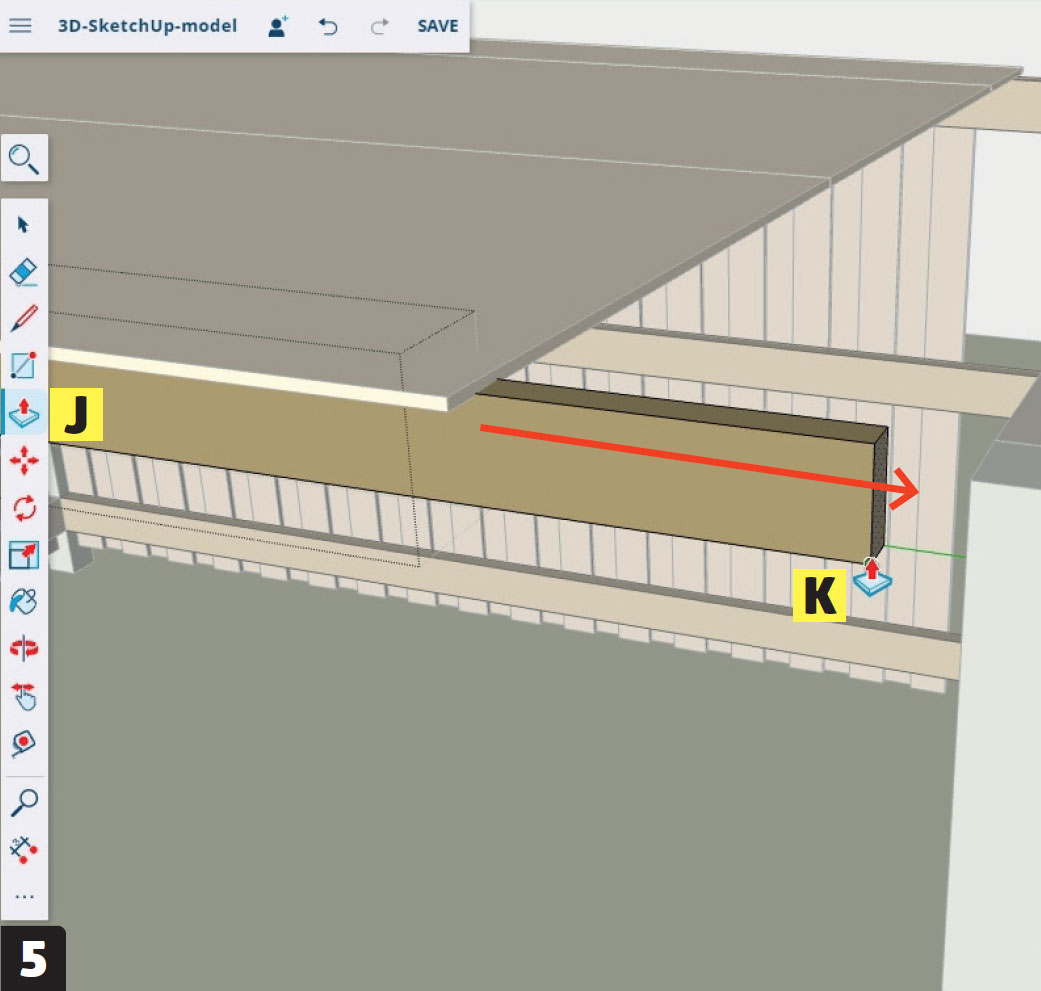Viewport: 1041px width, 991px height.
Task: Click the 3D-SketchUp-model file name
Action: click(x=148, y=26)
